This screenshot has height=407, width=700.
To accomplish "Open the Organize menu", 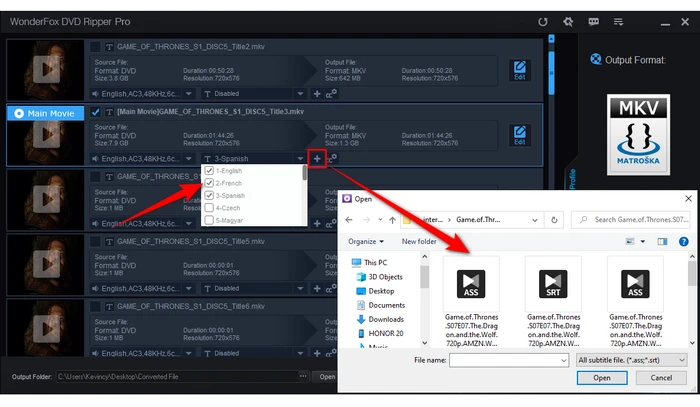I will click(366, 241).
